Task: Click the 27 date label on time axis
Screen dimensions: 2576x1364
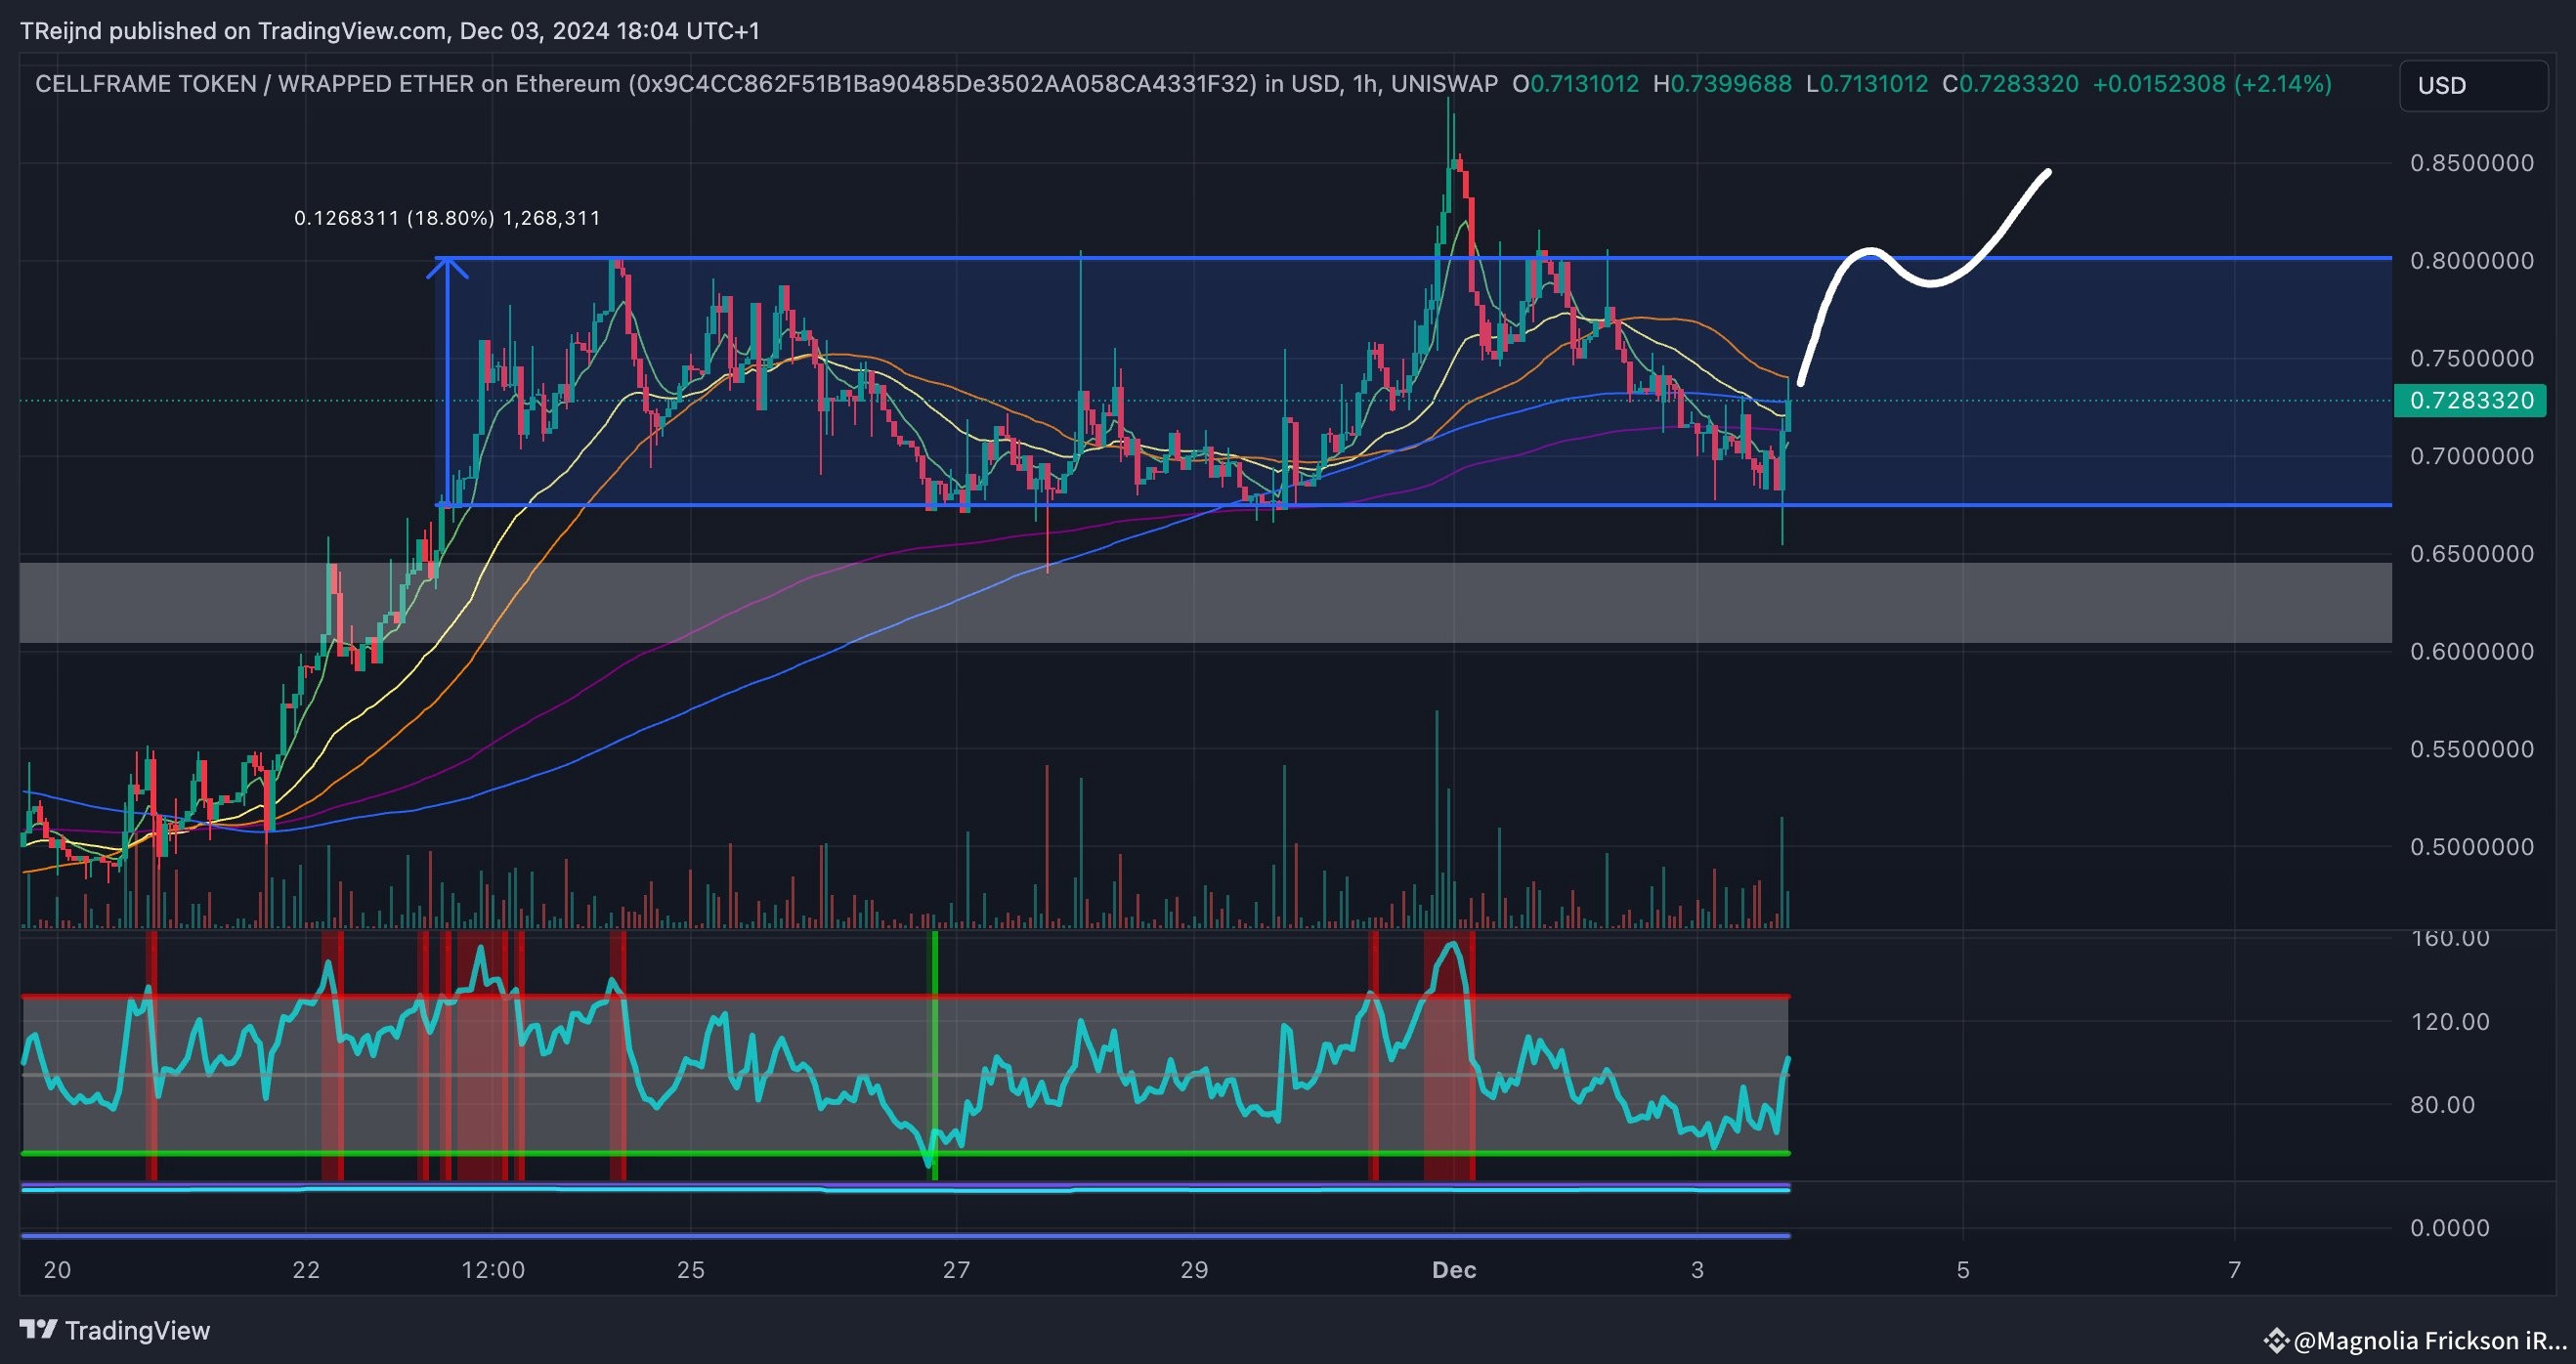Action: coord(956,1270)
